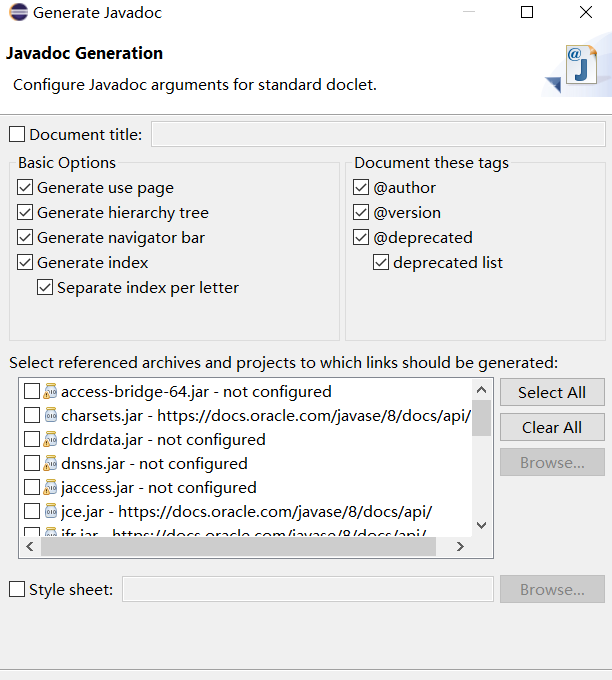Click the Javadoc wizard banner icon
Image resolution: width=612 pixels, height=680 pixels.
point(578,68)
